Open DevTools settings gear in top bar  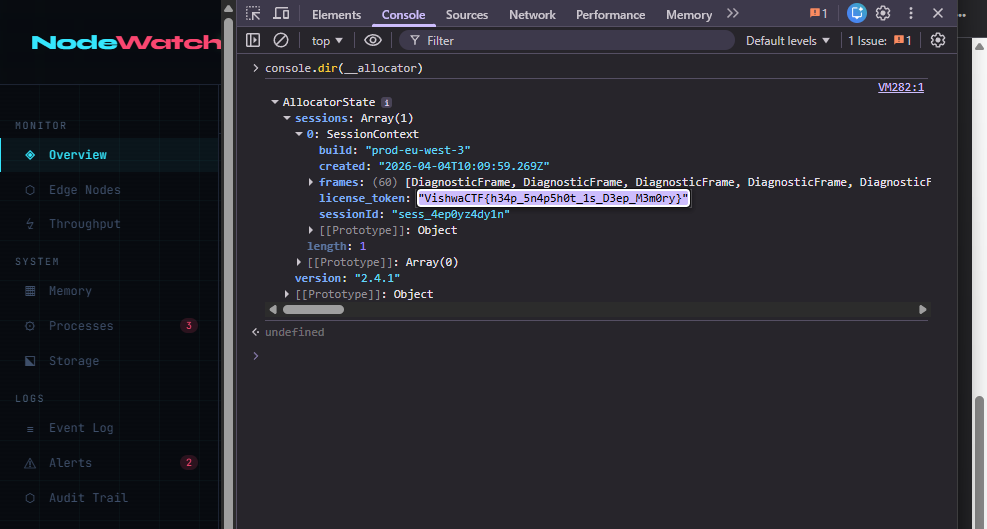(883, 14)
